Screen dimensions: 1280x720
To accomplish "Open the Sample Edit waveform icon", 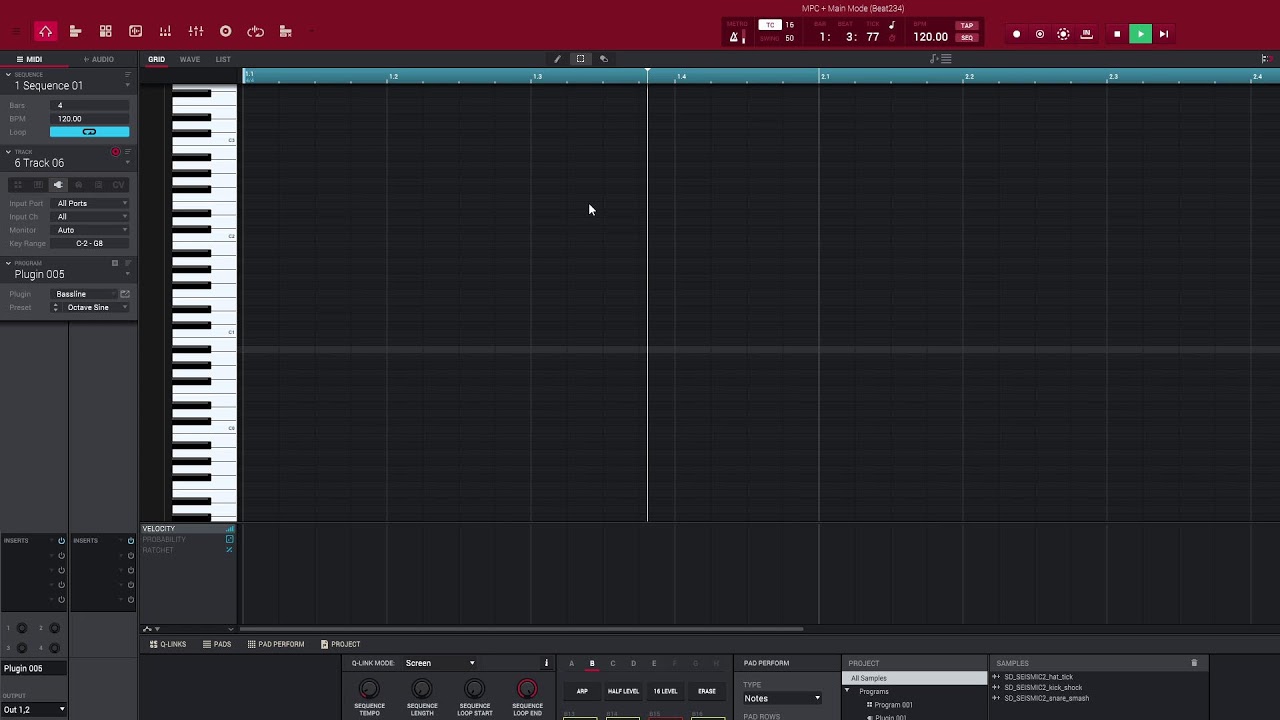I will [135, 32].
